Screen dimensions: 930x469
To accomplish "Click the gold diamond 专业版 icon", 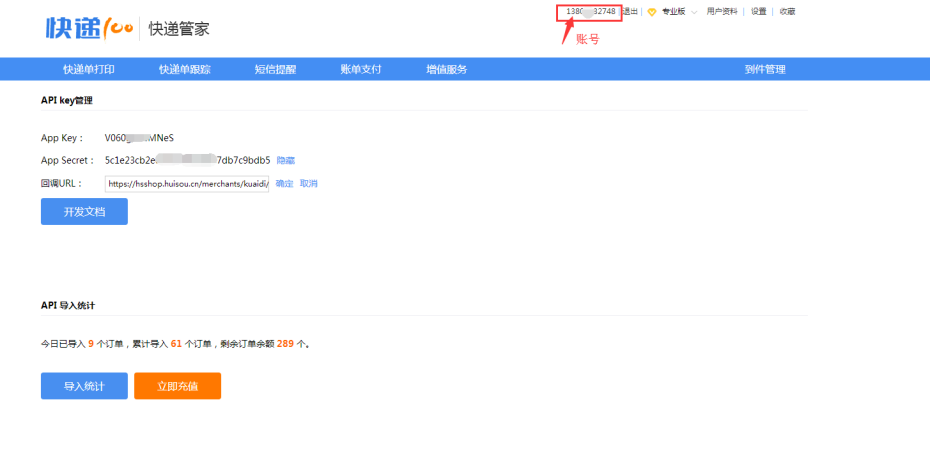I will 651,12.
